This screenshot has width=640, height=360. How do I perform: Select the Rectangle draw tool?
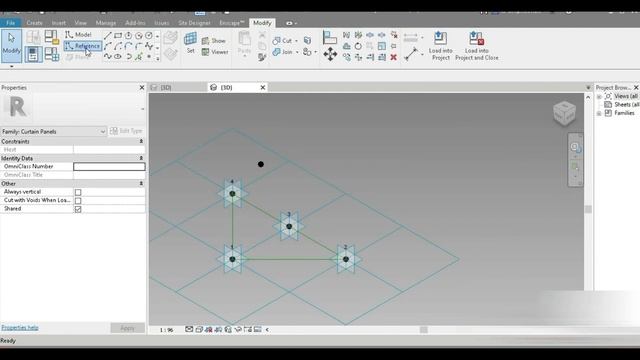[x=118, y=36]
